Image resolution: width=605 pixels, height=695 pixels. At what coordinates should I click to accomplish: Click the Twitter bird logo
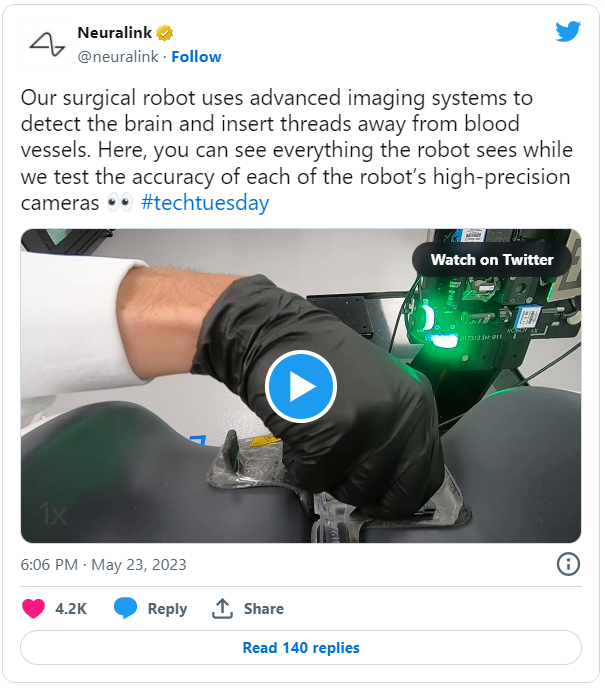[x=568, y=31]
